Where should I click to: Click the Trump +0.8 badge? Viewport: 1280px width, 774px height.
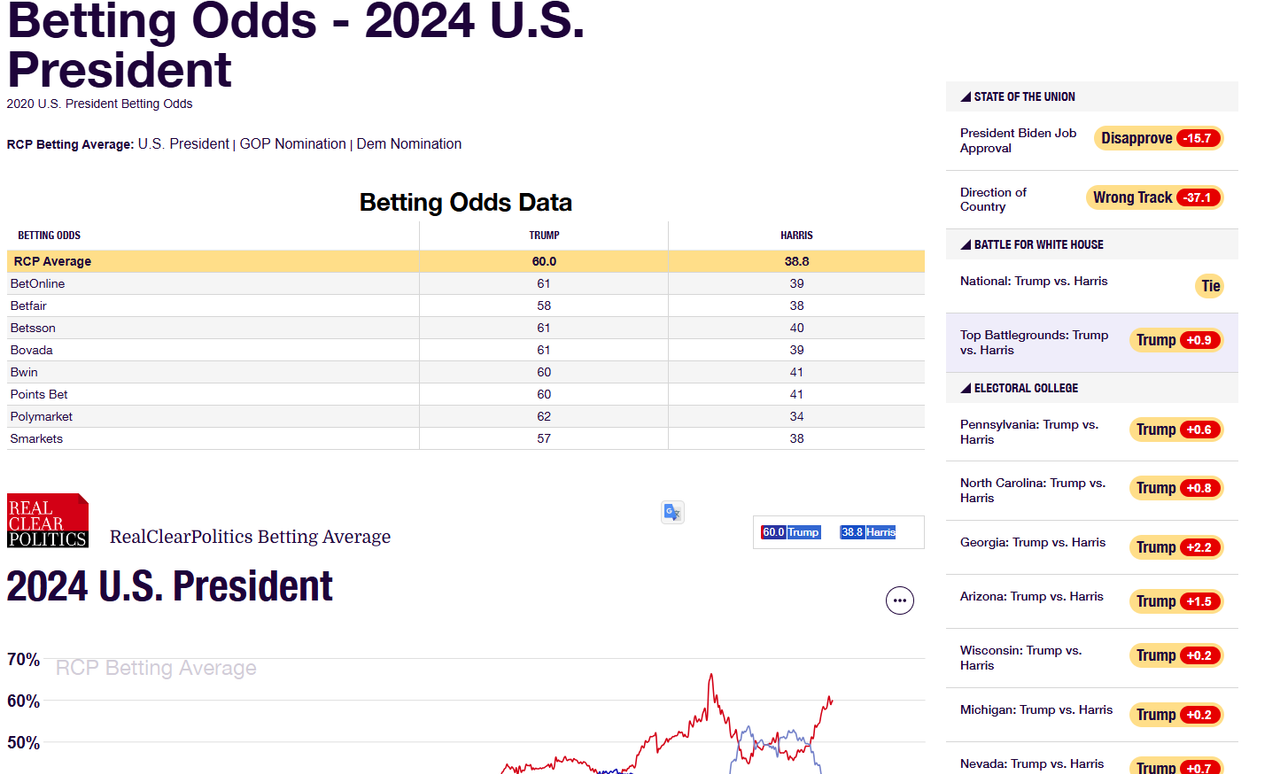pos(1176,488)
